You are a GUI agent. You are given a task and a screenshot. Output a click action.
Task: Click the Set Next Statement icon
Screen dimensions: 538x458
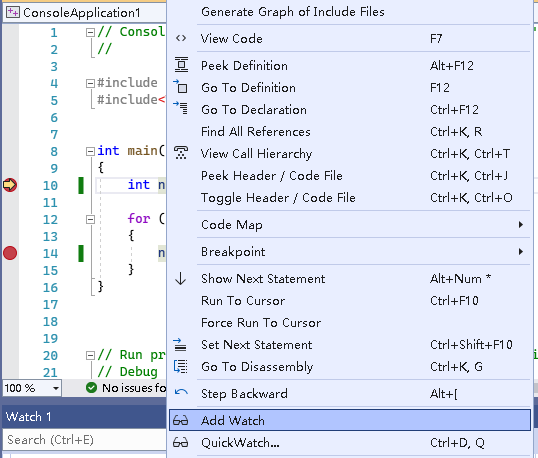click(180, 345)
